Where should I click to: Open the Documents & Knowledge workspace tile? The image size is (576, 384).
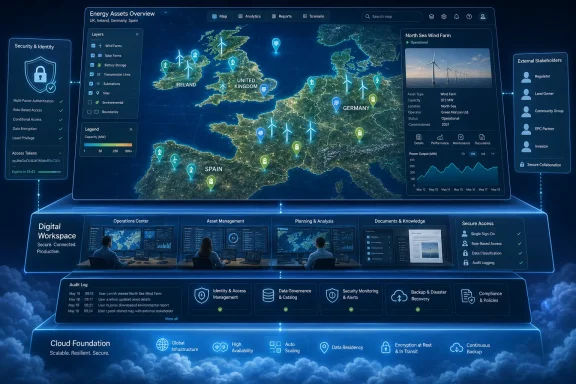[404, 243]
